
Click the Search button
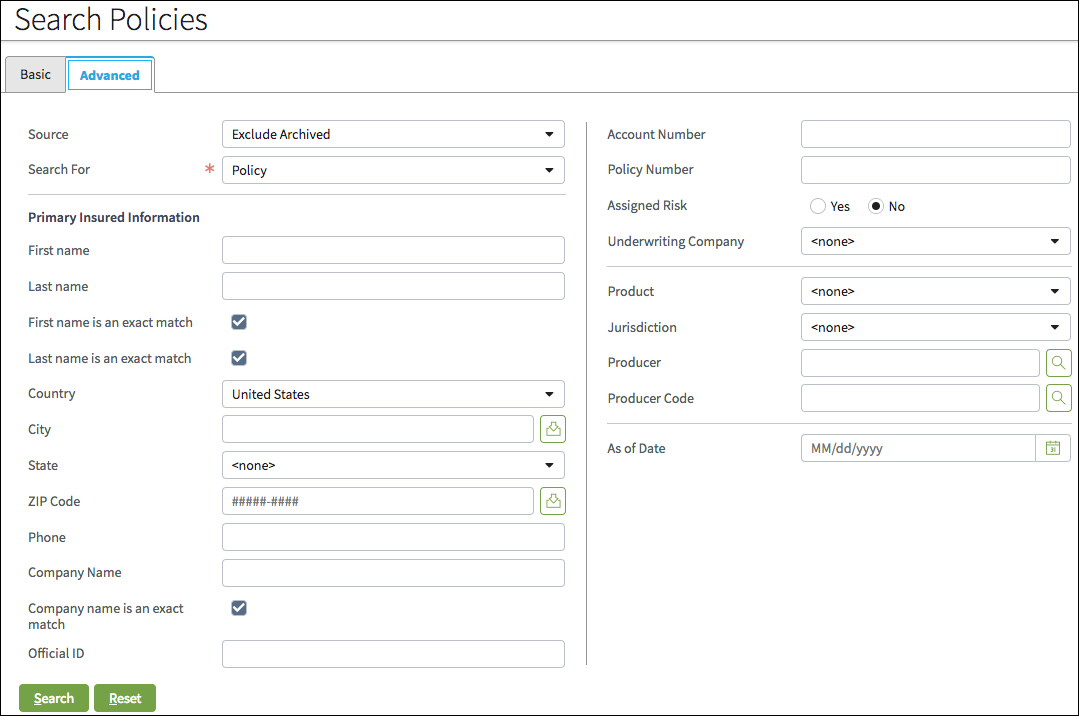click(x=53, y=697)
